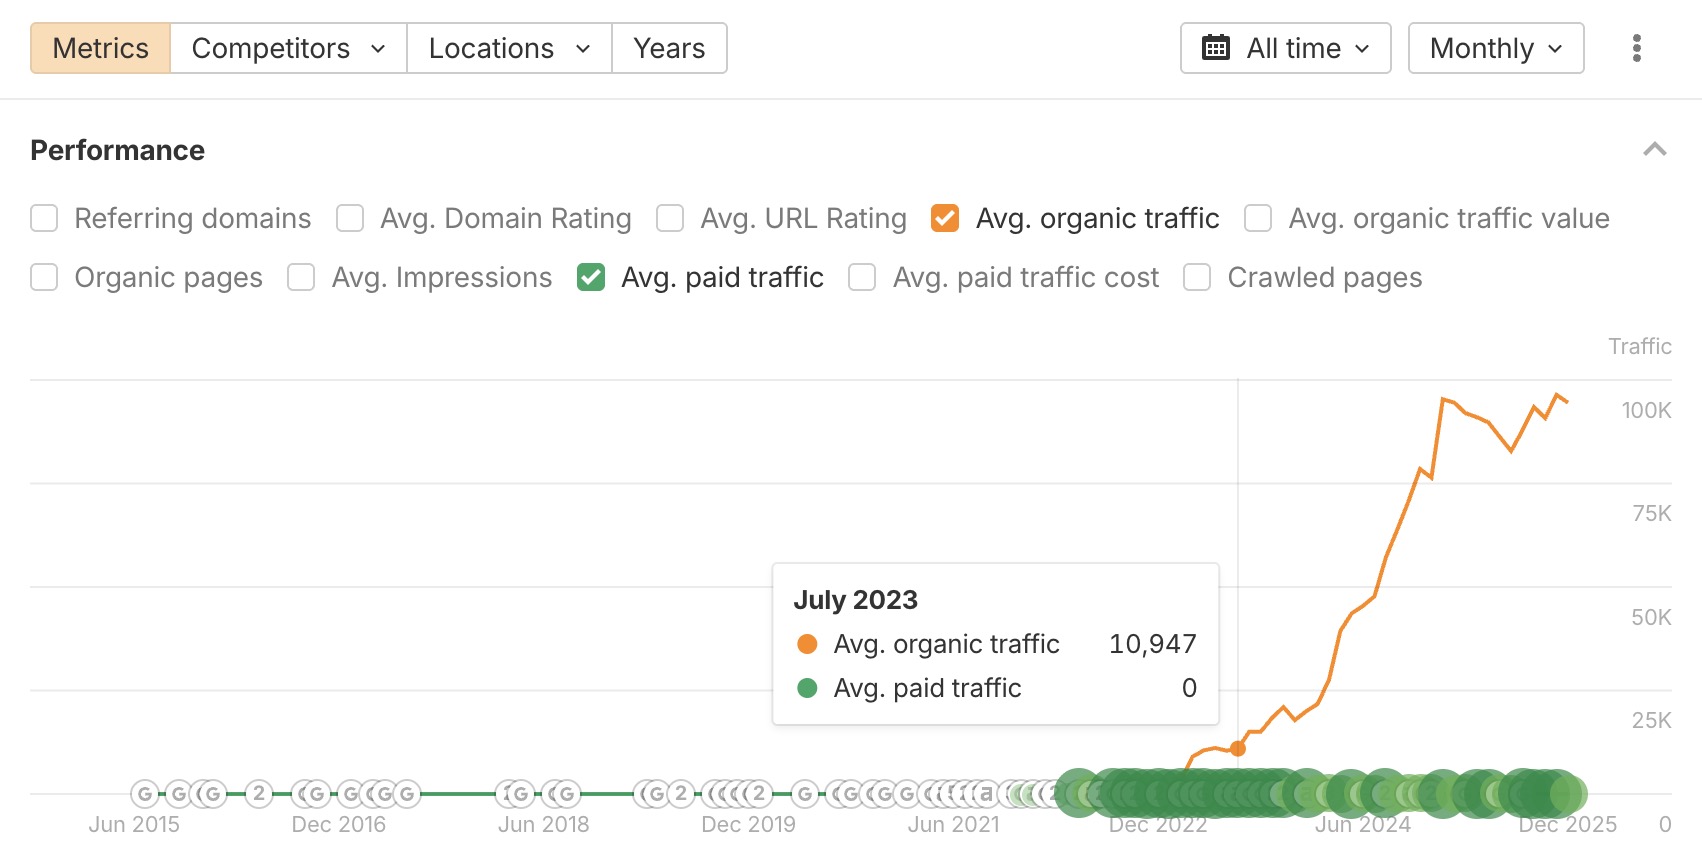The height and width of the screenshot is (862, 1702).
Task: Expand the Competitors dropdown
Action: (288, 48)
